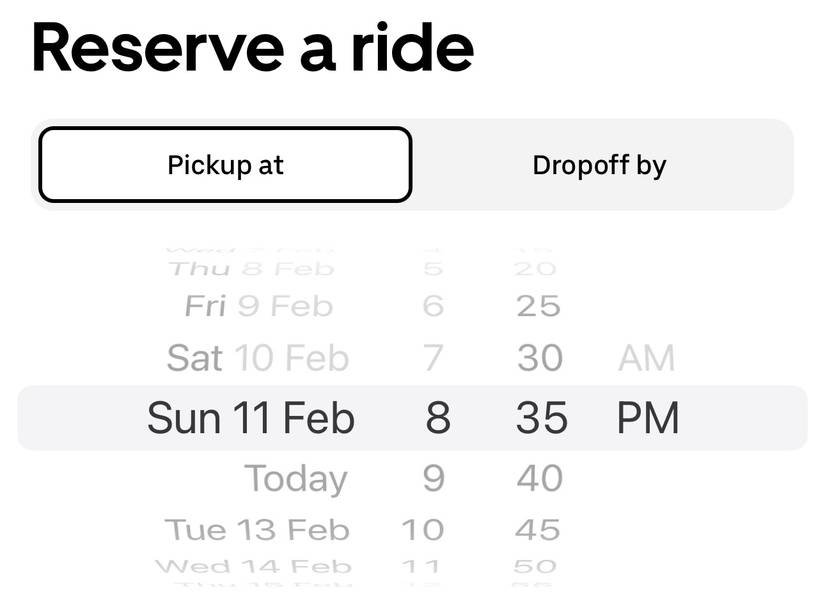Select hour 10 for pickup

[x=428, y=529]
